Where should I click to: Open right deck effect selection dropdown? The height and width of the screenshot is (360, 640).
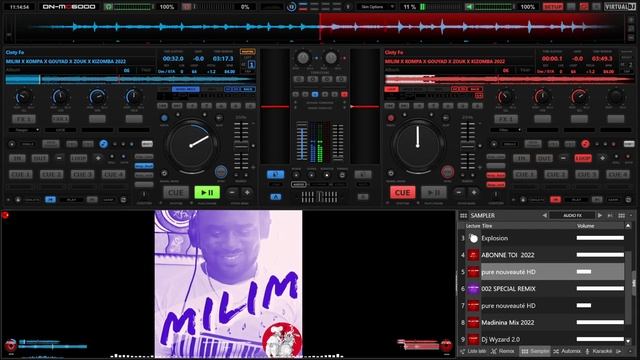tap(506, 130)
